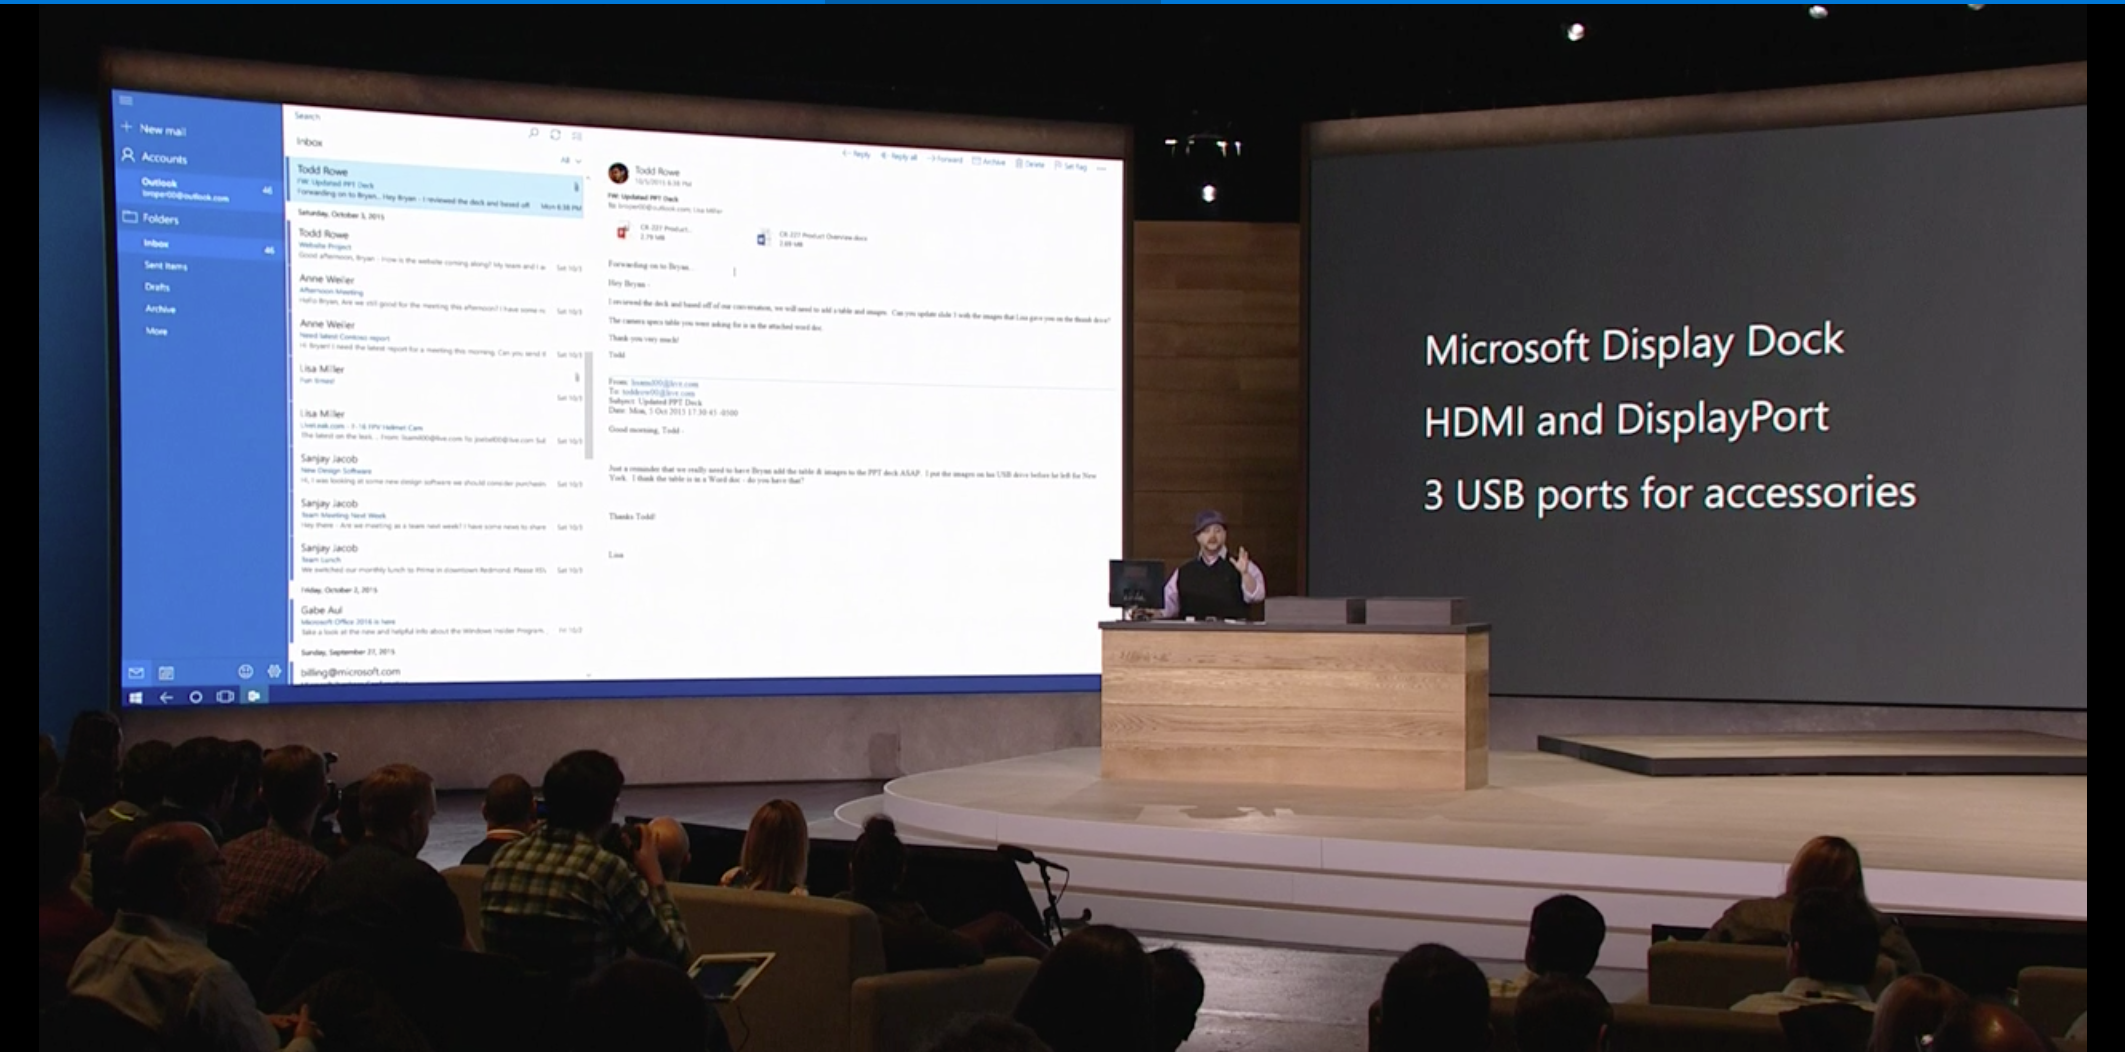This screenshot has width=2125, height=1052.
Task: Open the Archive folder in sidebar
Action: 160,310
